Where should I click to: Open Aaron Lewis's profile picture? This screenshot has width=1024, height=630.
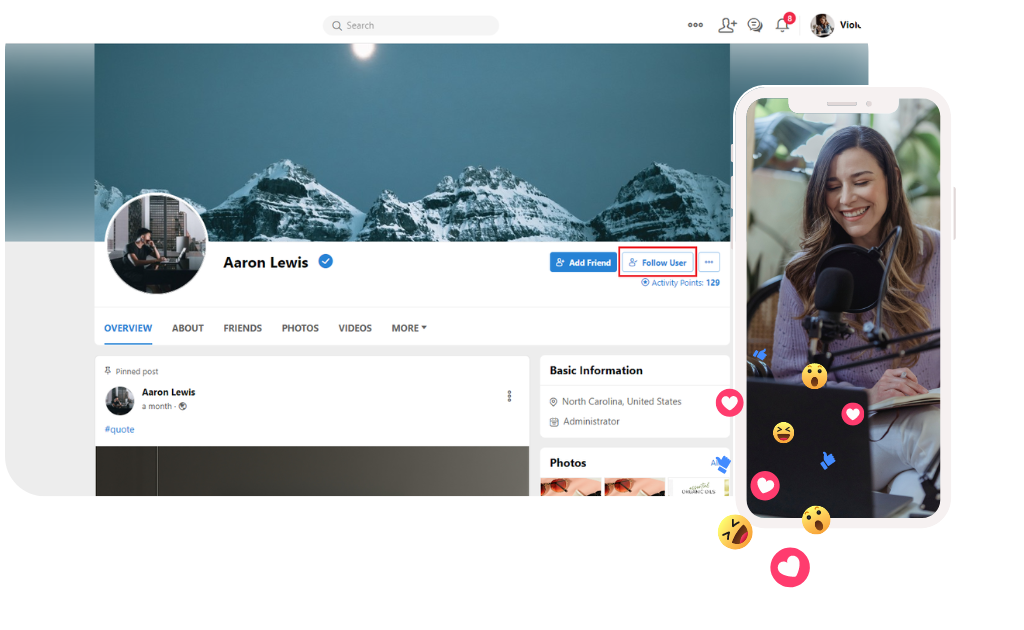point(157,243)
